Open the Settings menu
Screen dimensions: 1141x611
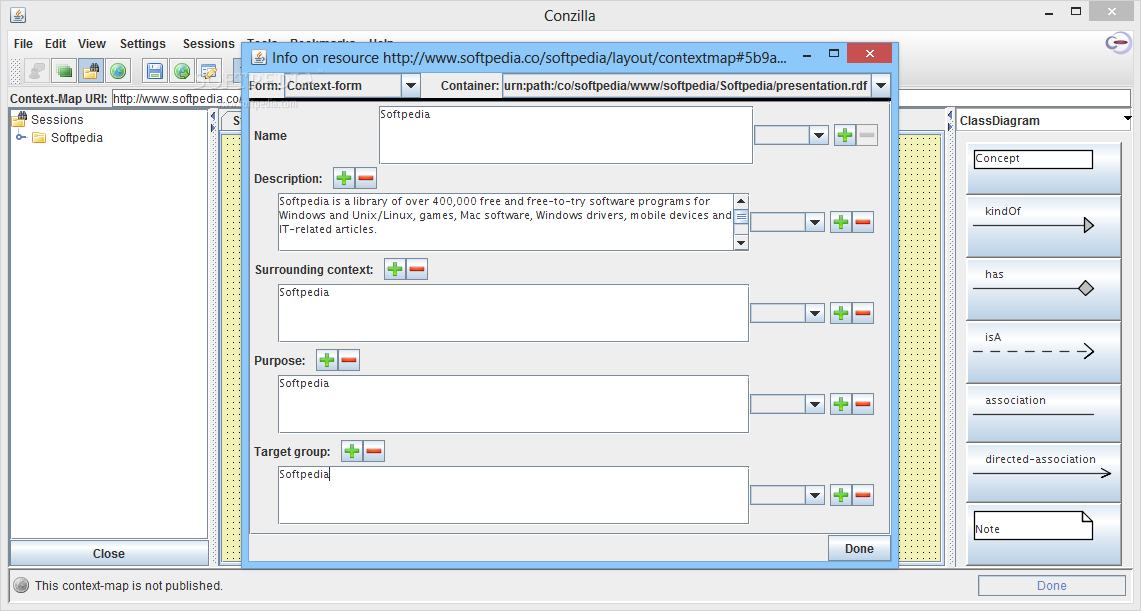coord(143,44)
